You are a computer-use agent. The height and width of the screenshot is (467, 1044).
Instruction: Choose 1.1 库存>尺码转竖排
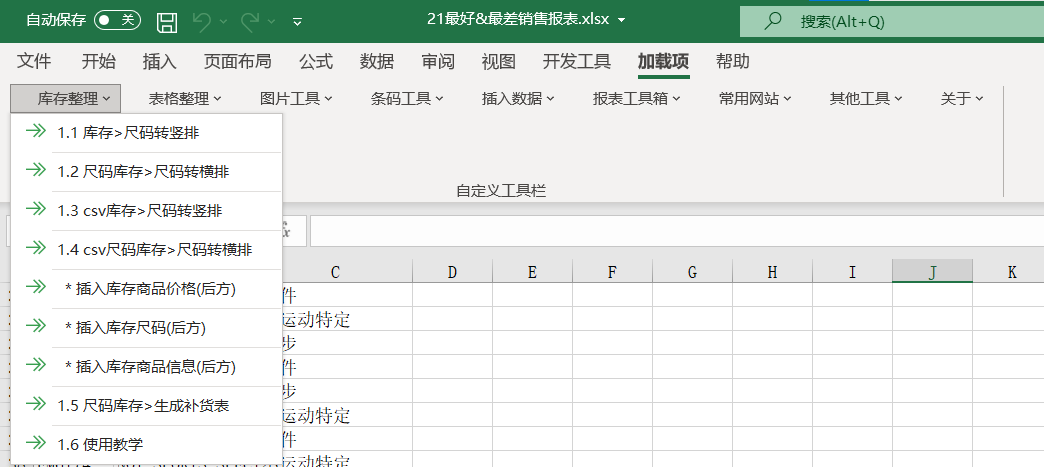pyautogui.click(x=146, y=133)
